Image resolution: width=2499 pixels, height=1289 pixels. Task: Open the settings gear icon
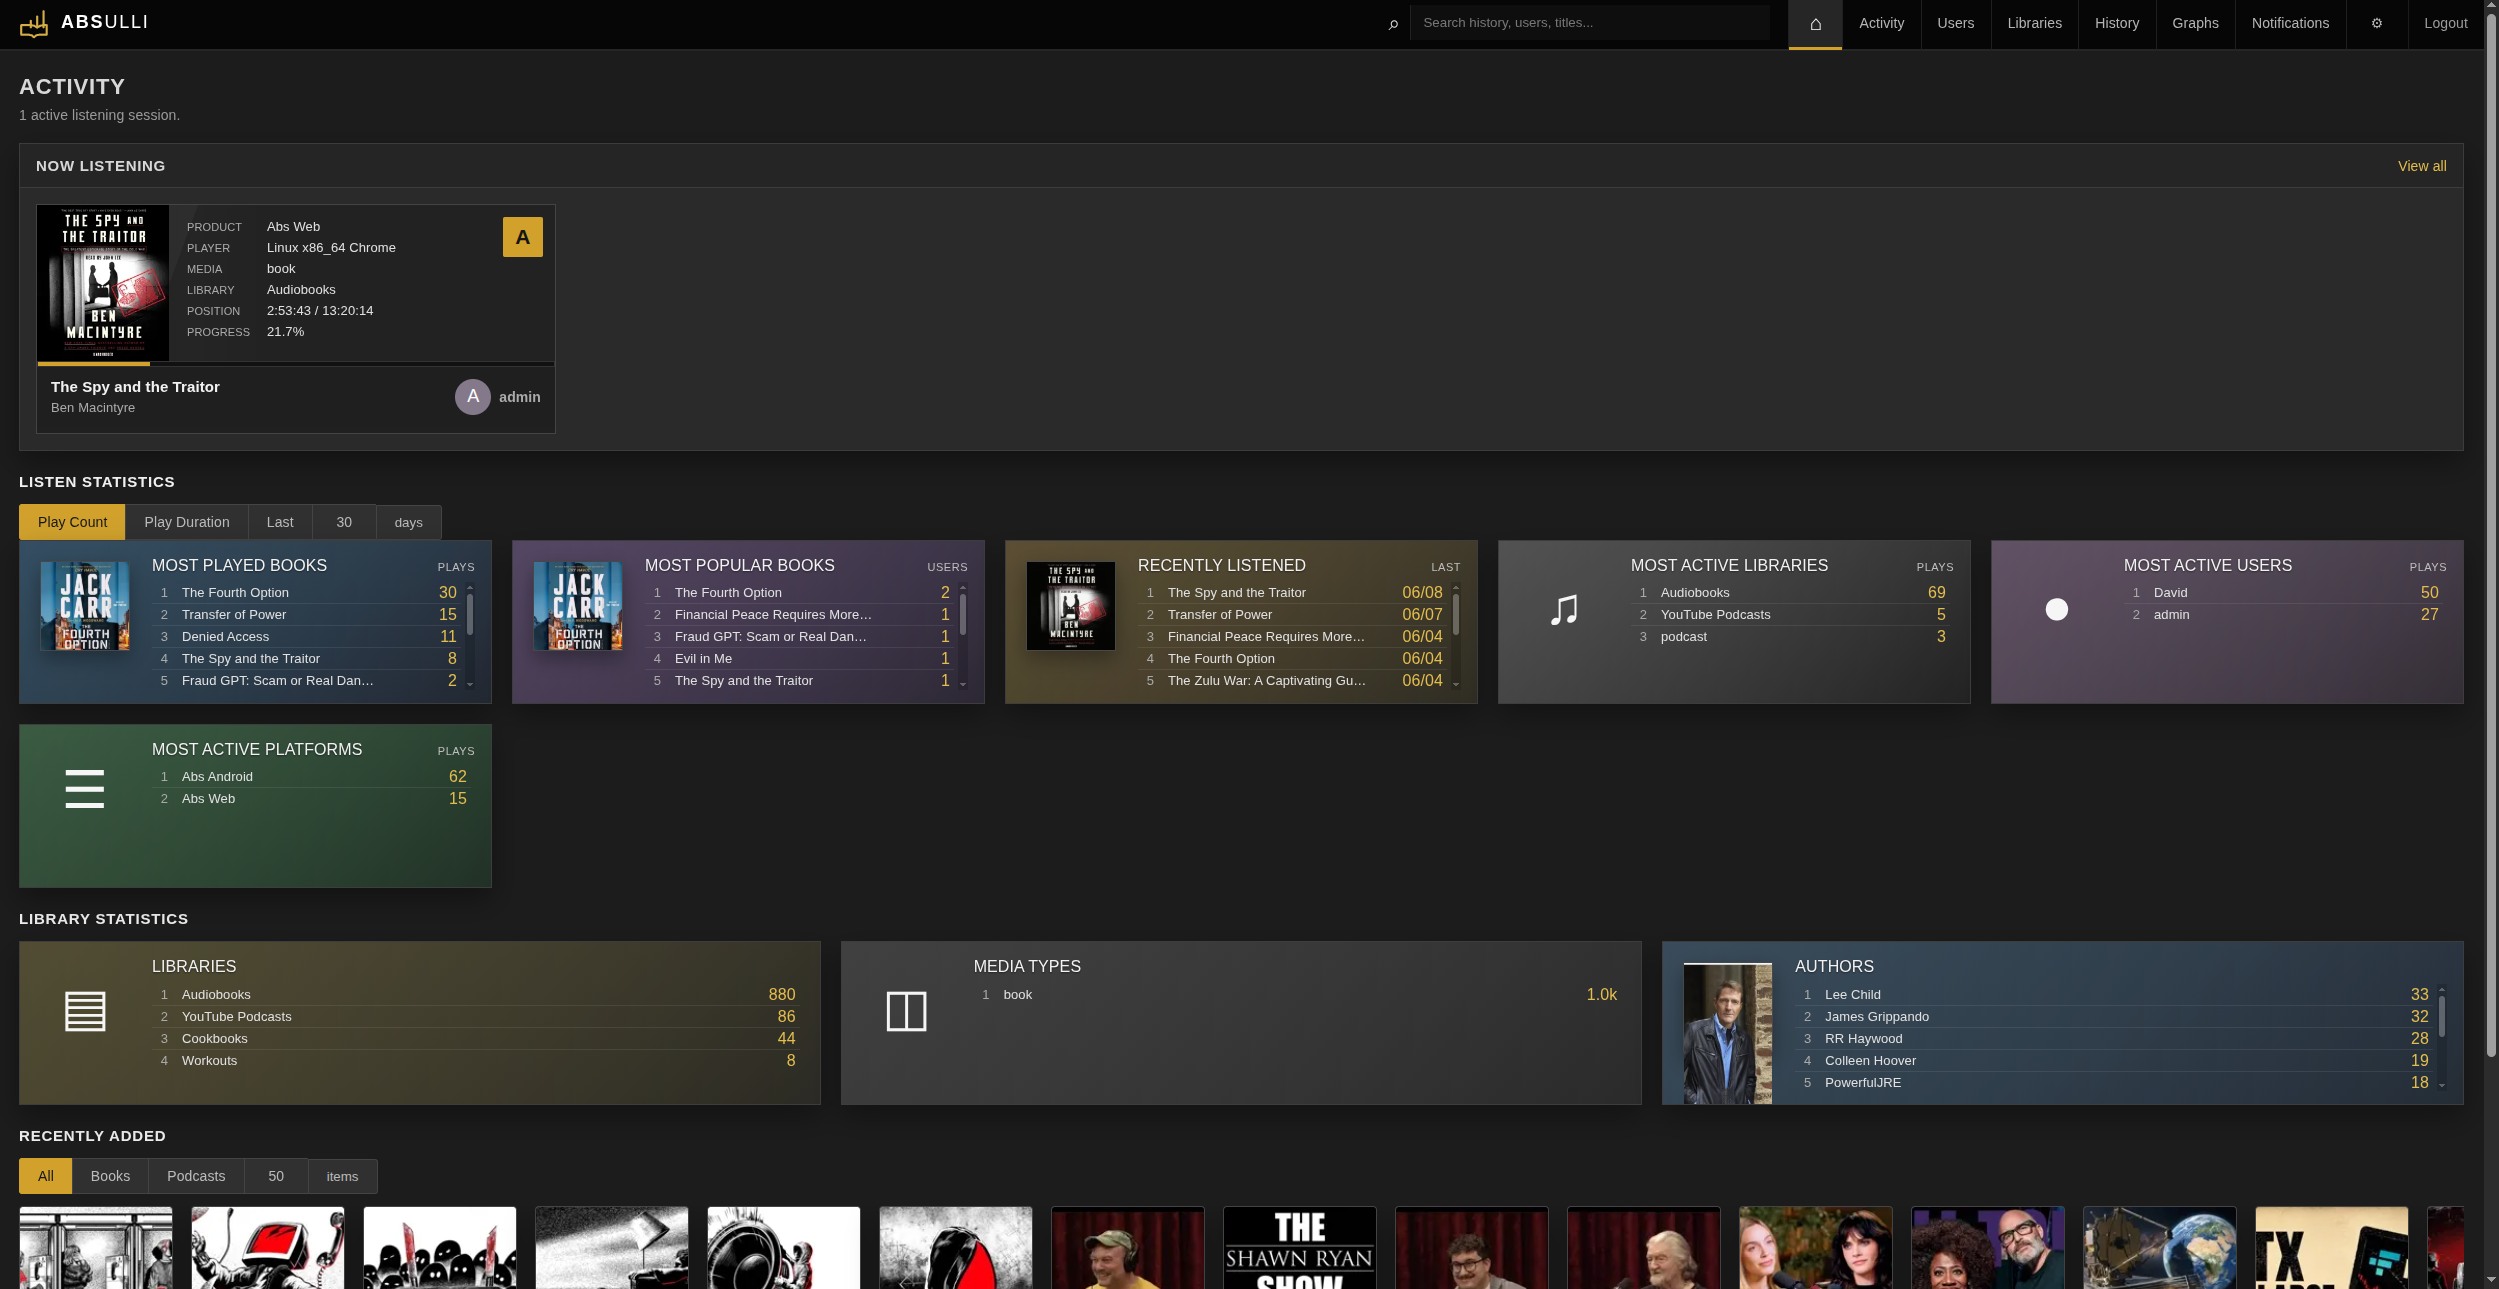tap(2377, 24)
